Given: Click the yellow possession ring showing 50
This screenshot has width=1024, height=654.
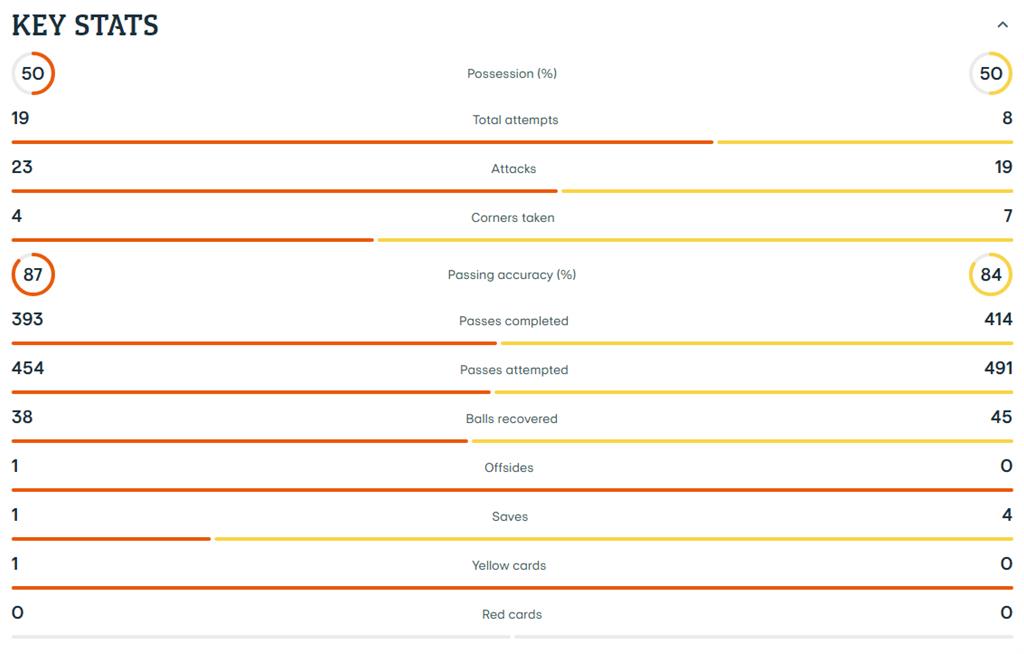Looking at the screenshot, I should click(990, 74).
